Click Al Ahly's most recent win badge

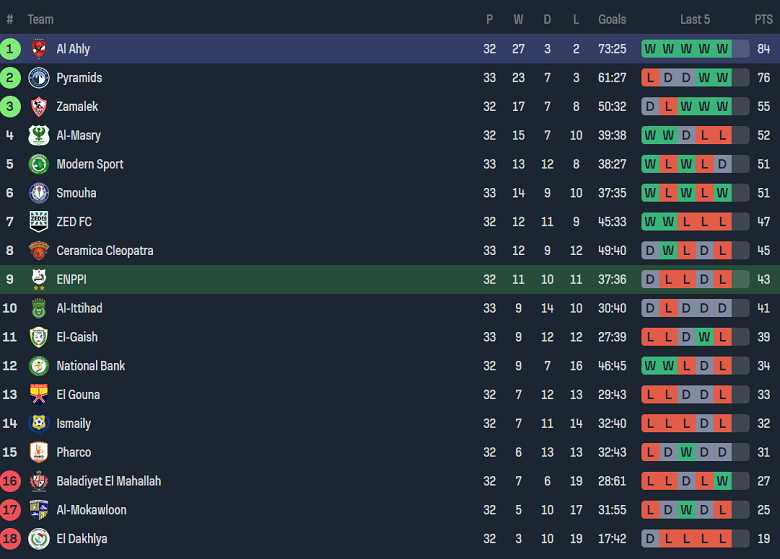(x=722, y=49)
